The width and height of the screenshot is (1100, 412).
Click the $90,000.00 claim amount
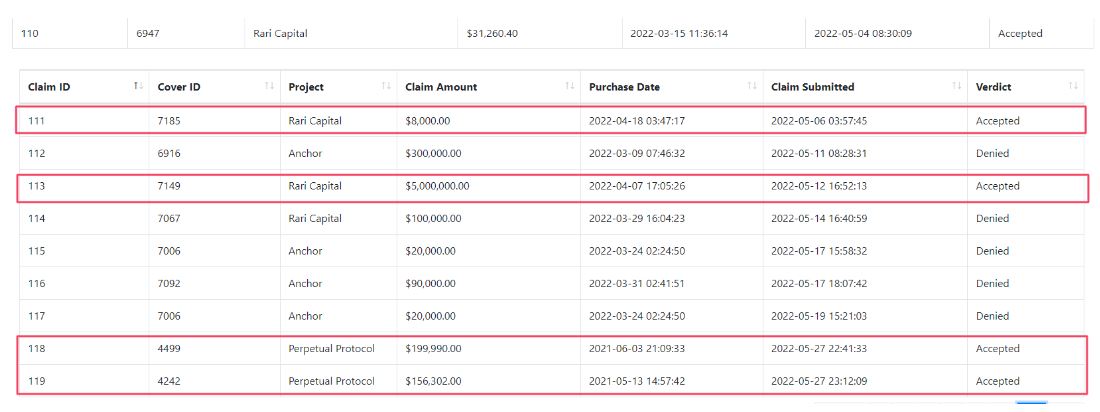431,284
